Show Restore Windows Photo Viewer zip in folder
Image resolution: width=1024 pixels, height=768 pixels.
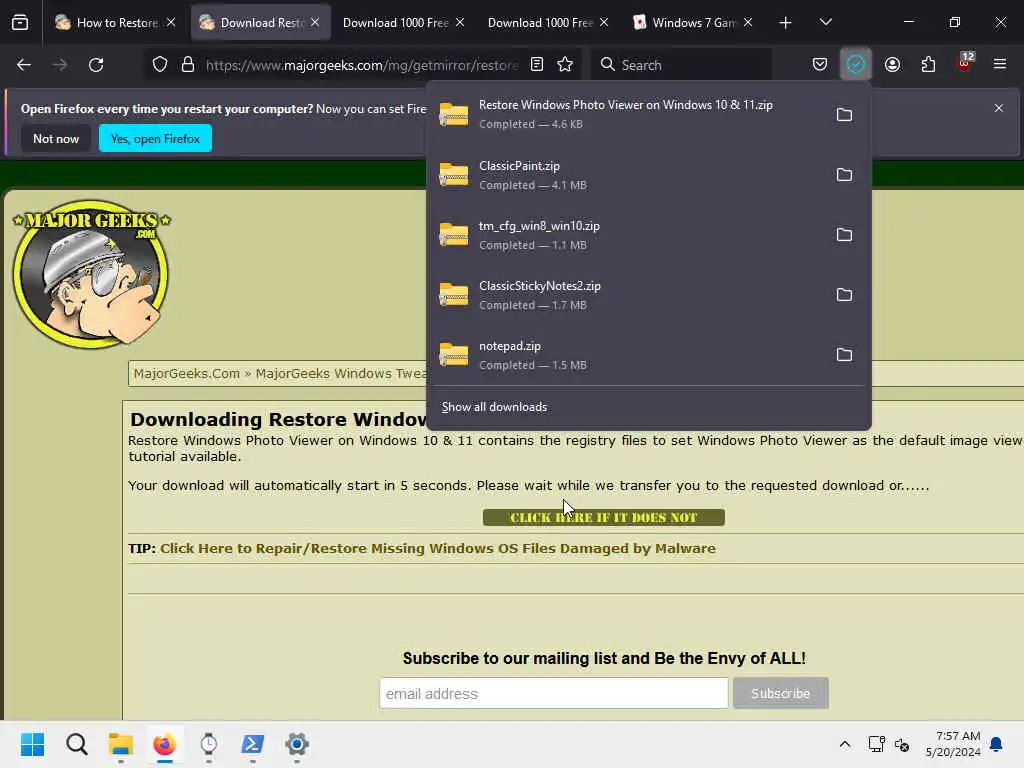[x=844, y=115]
